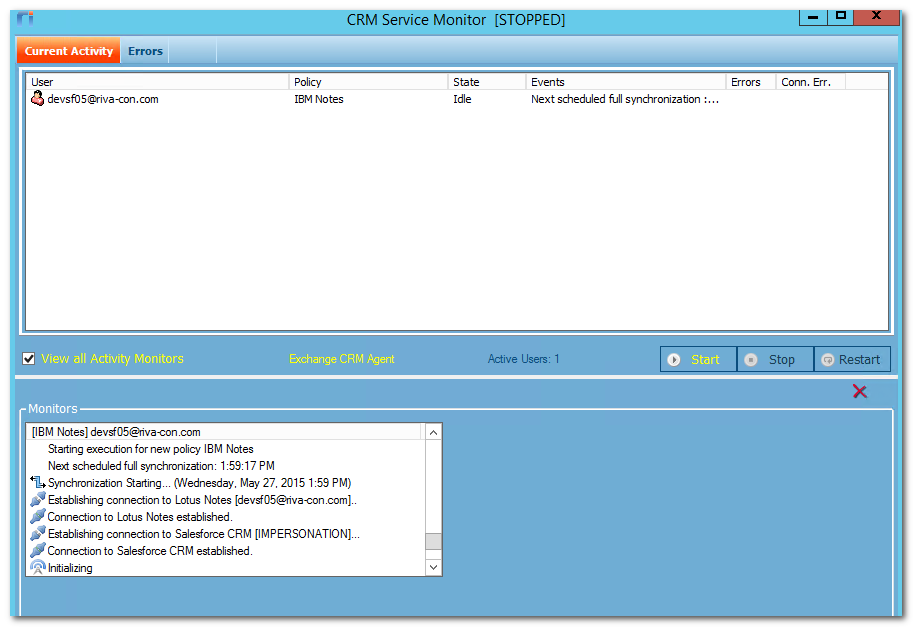Click the restart icon on Restart button

pyautogui.click(x=827, y=360)
